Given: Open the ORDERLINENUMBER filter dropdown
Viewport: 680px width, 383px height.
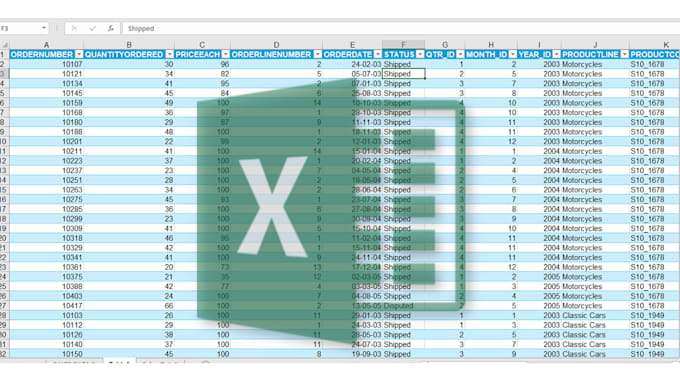Looking at the screenshot, I should click(x=318, y=54).
